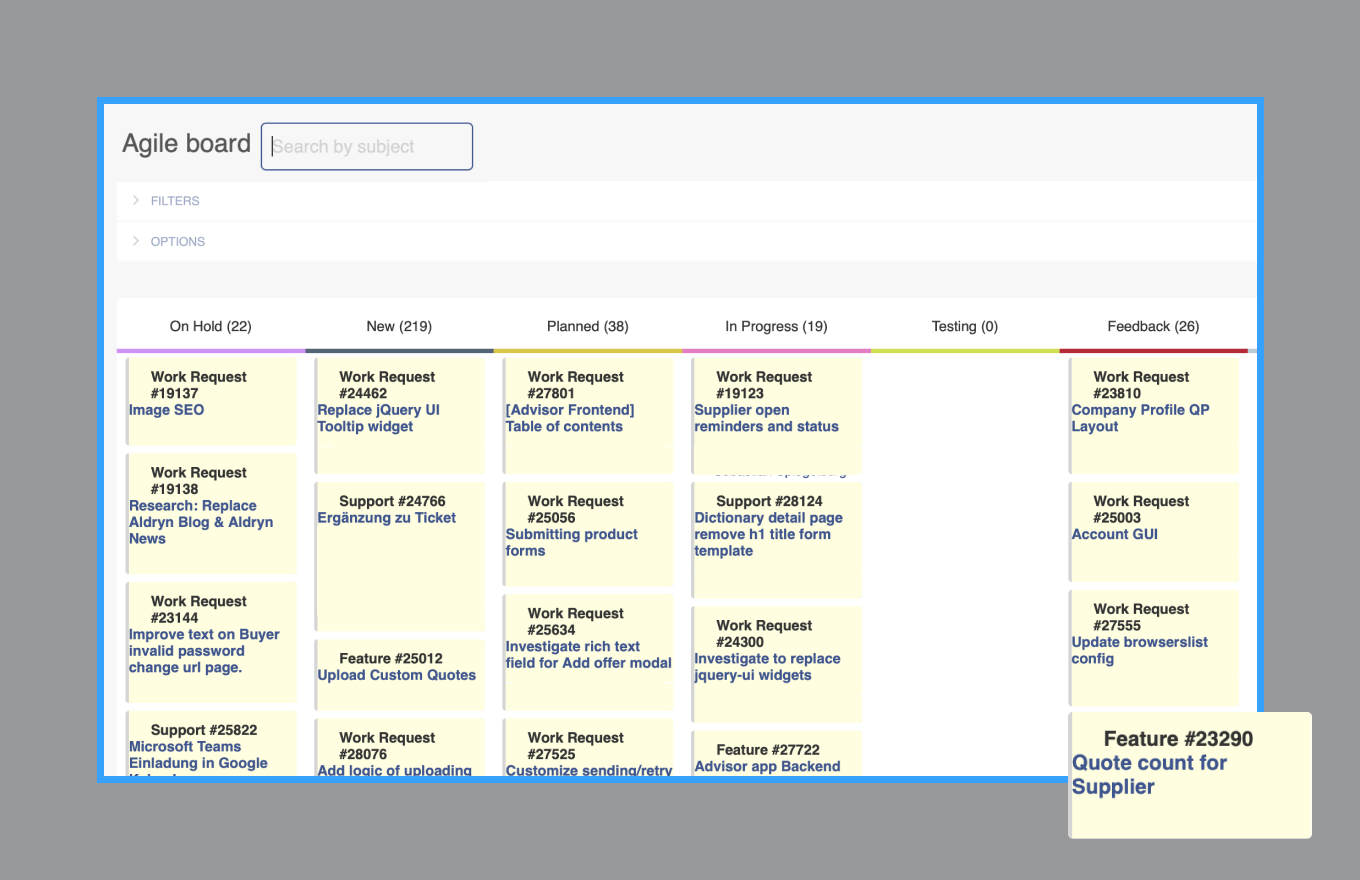Click the Search by subject field
This screenshot has width=1360, height=880.
367,147
